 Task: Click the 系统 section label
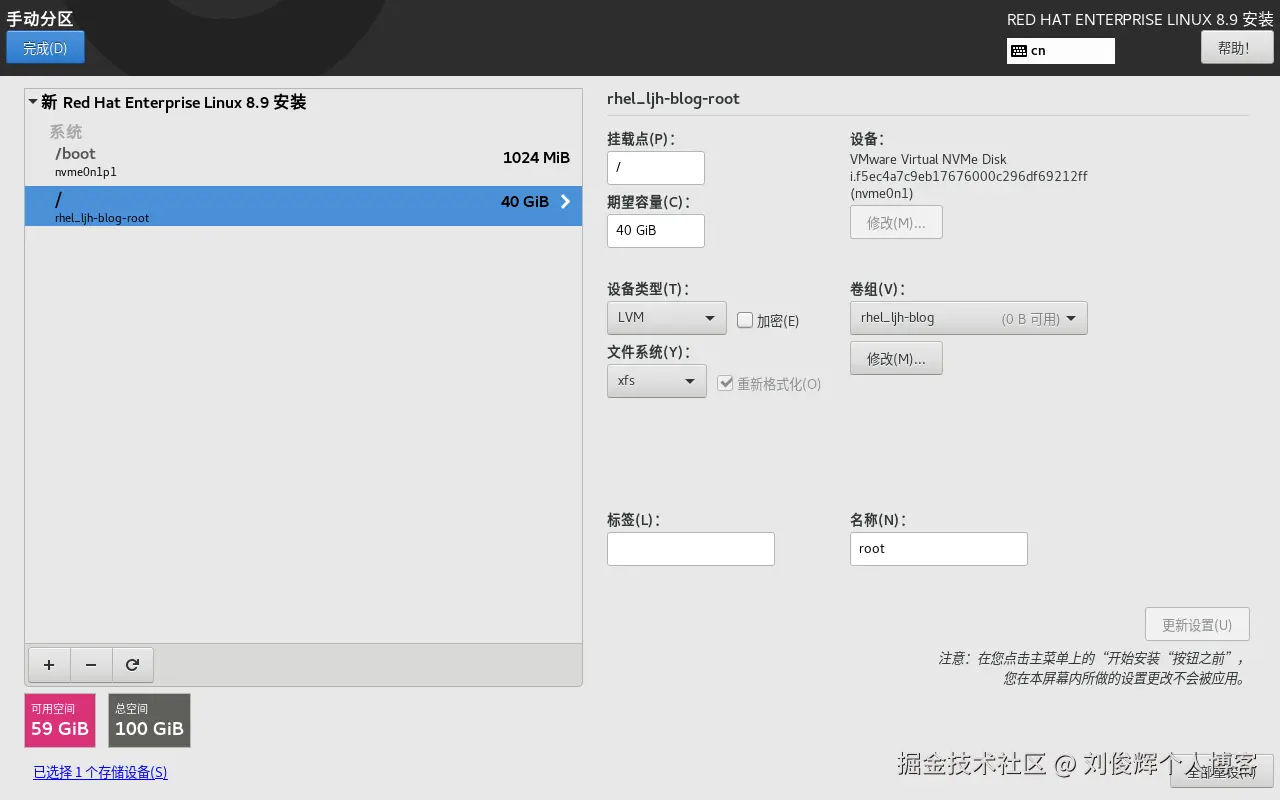[66, 132]
